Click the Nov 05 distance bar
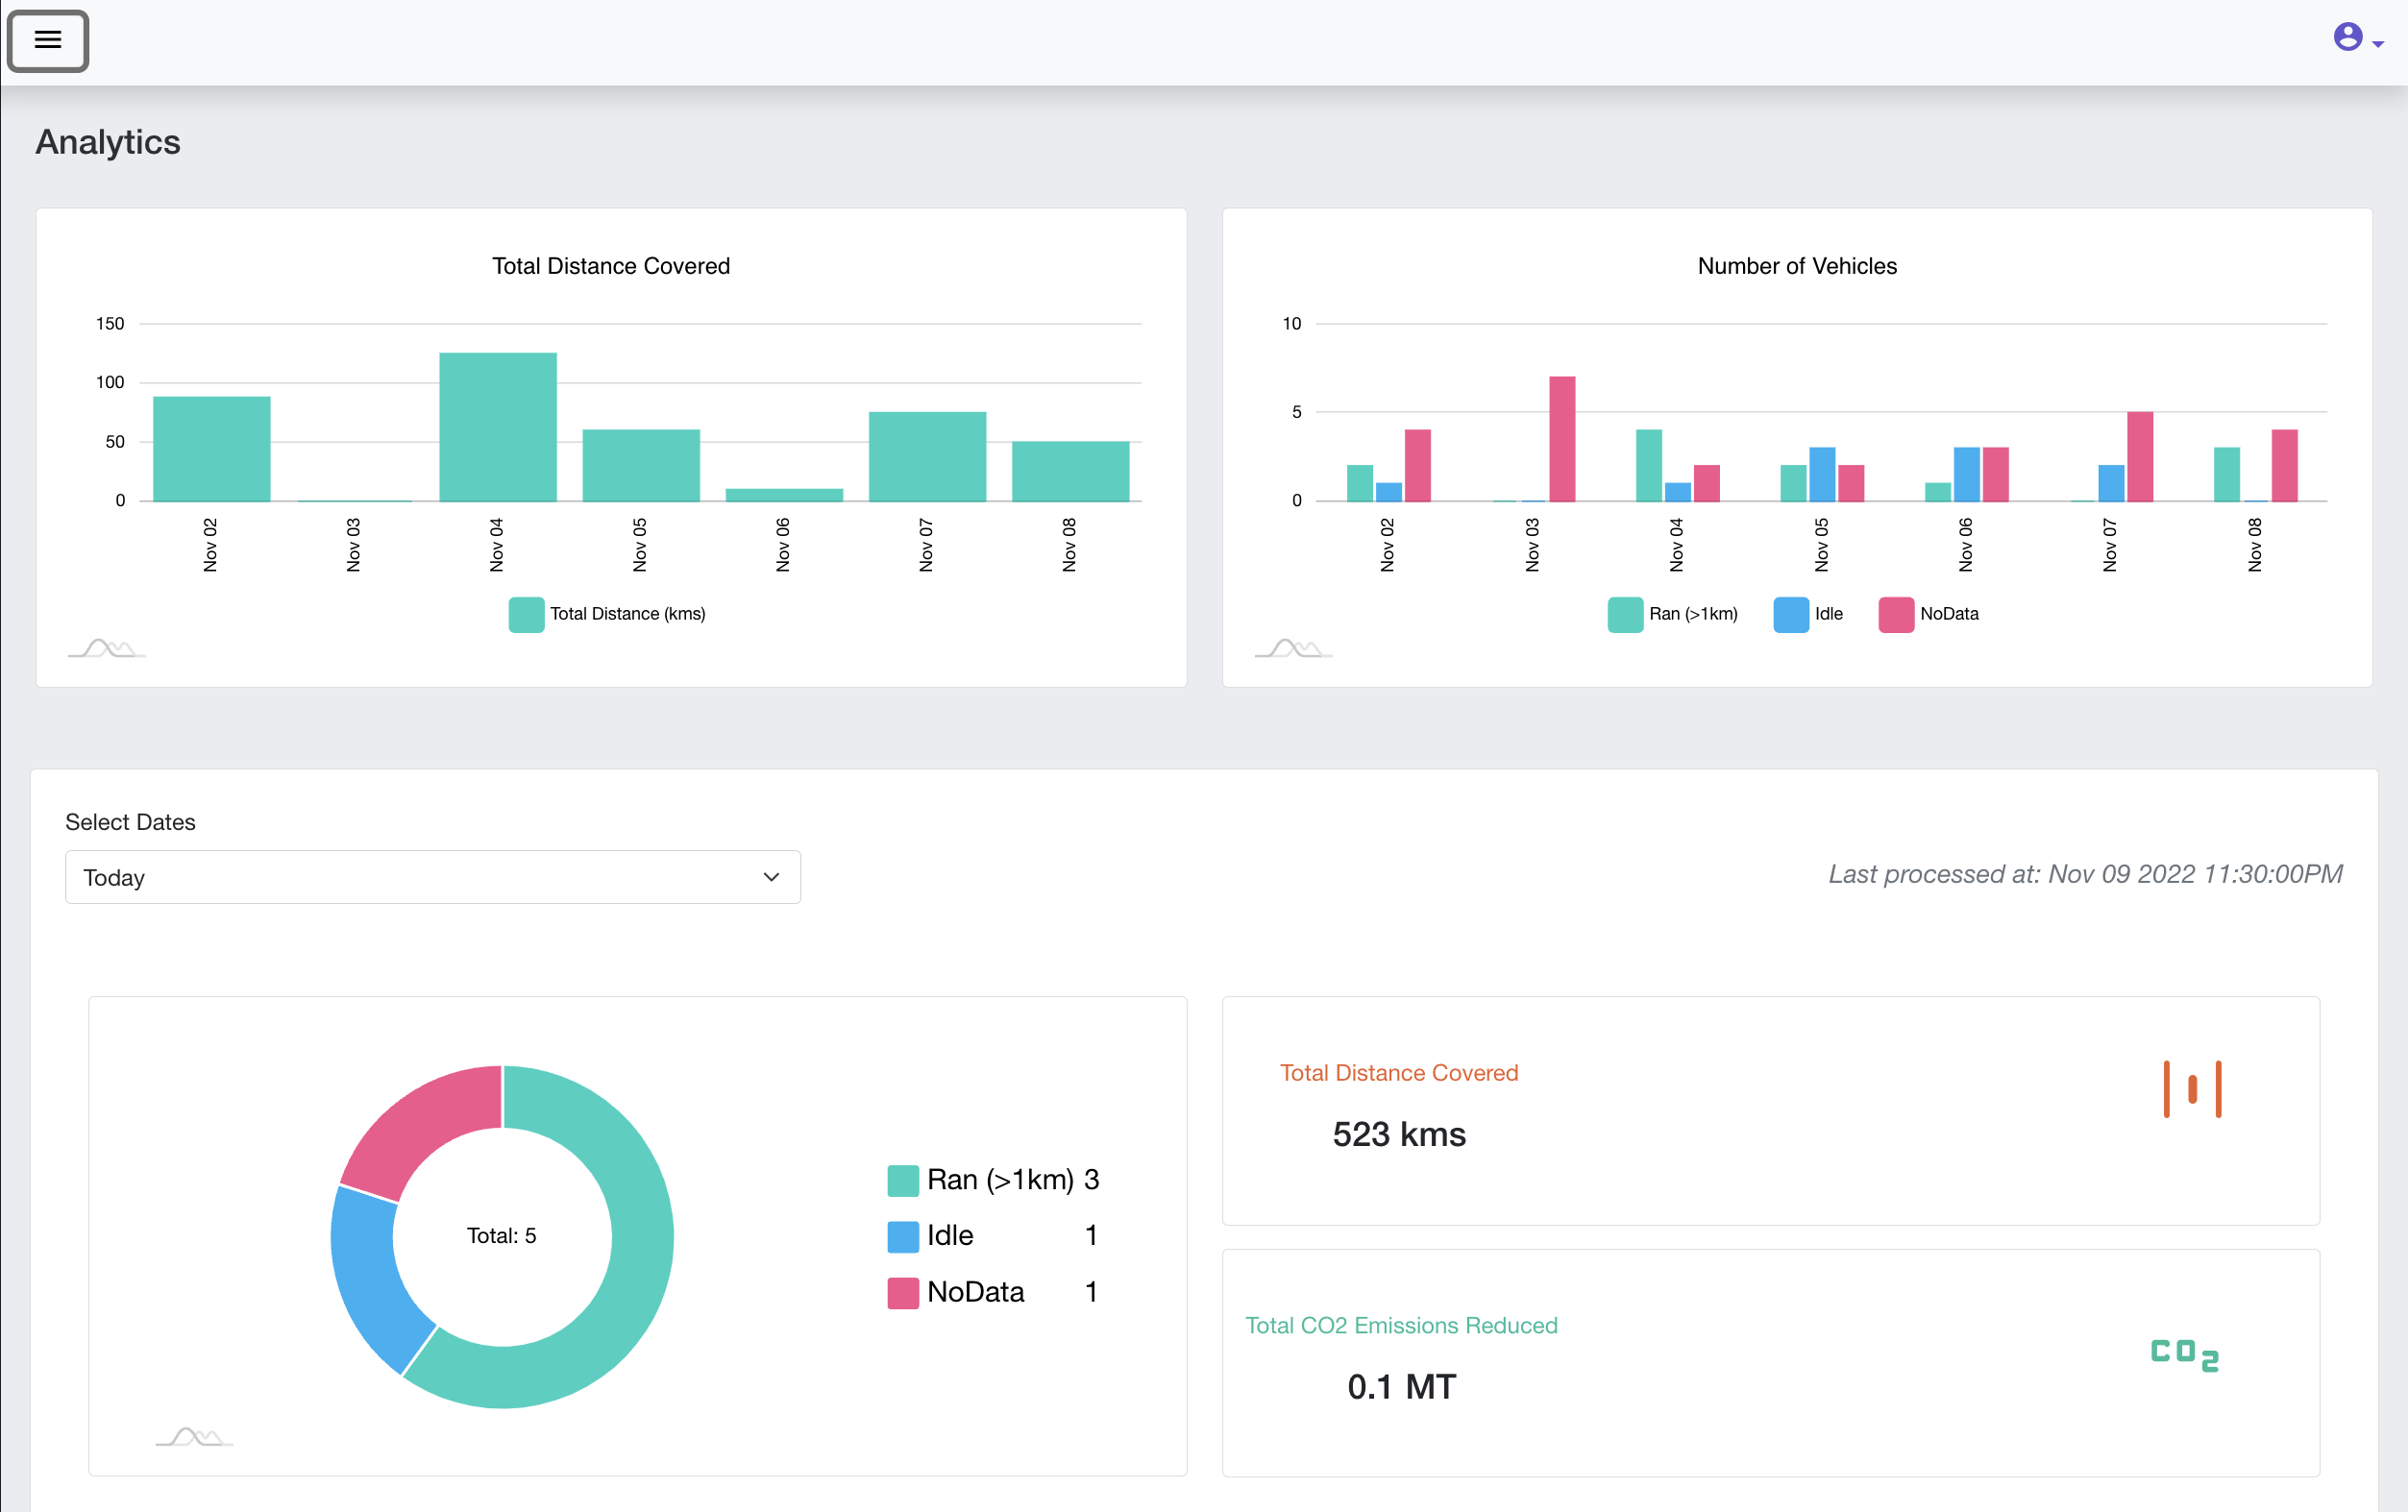 point(641,466)
